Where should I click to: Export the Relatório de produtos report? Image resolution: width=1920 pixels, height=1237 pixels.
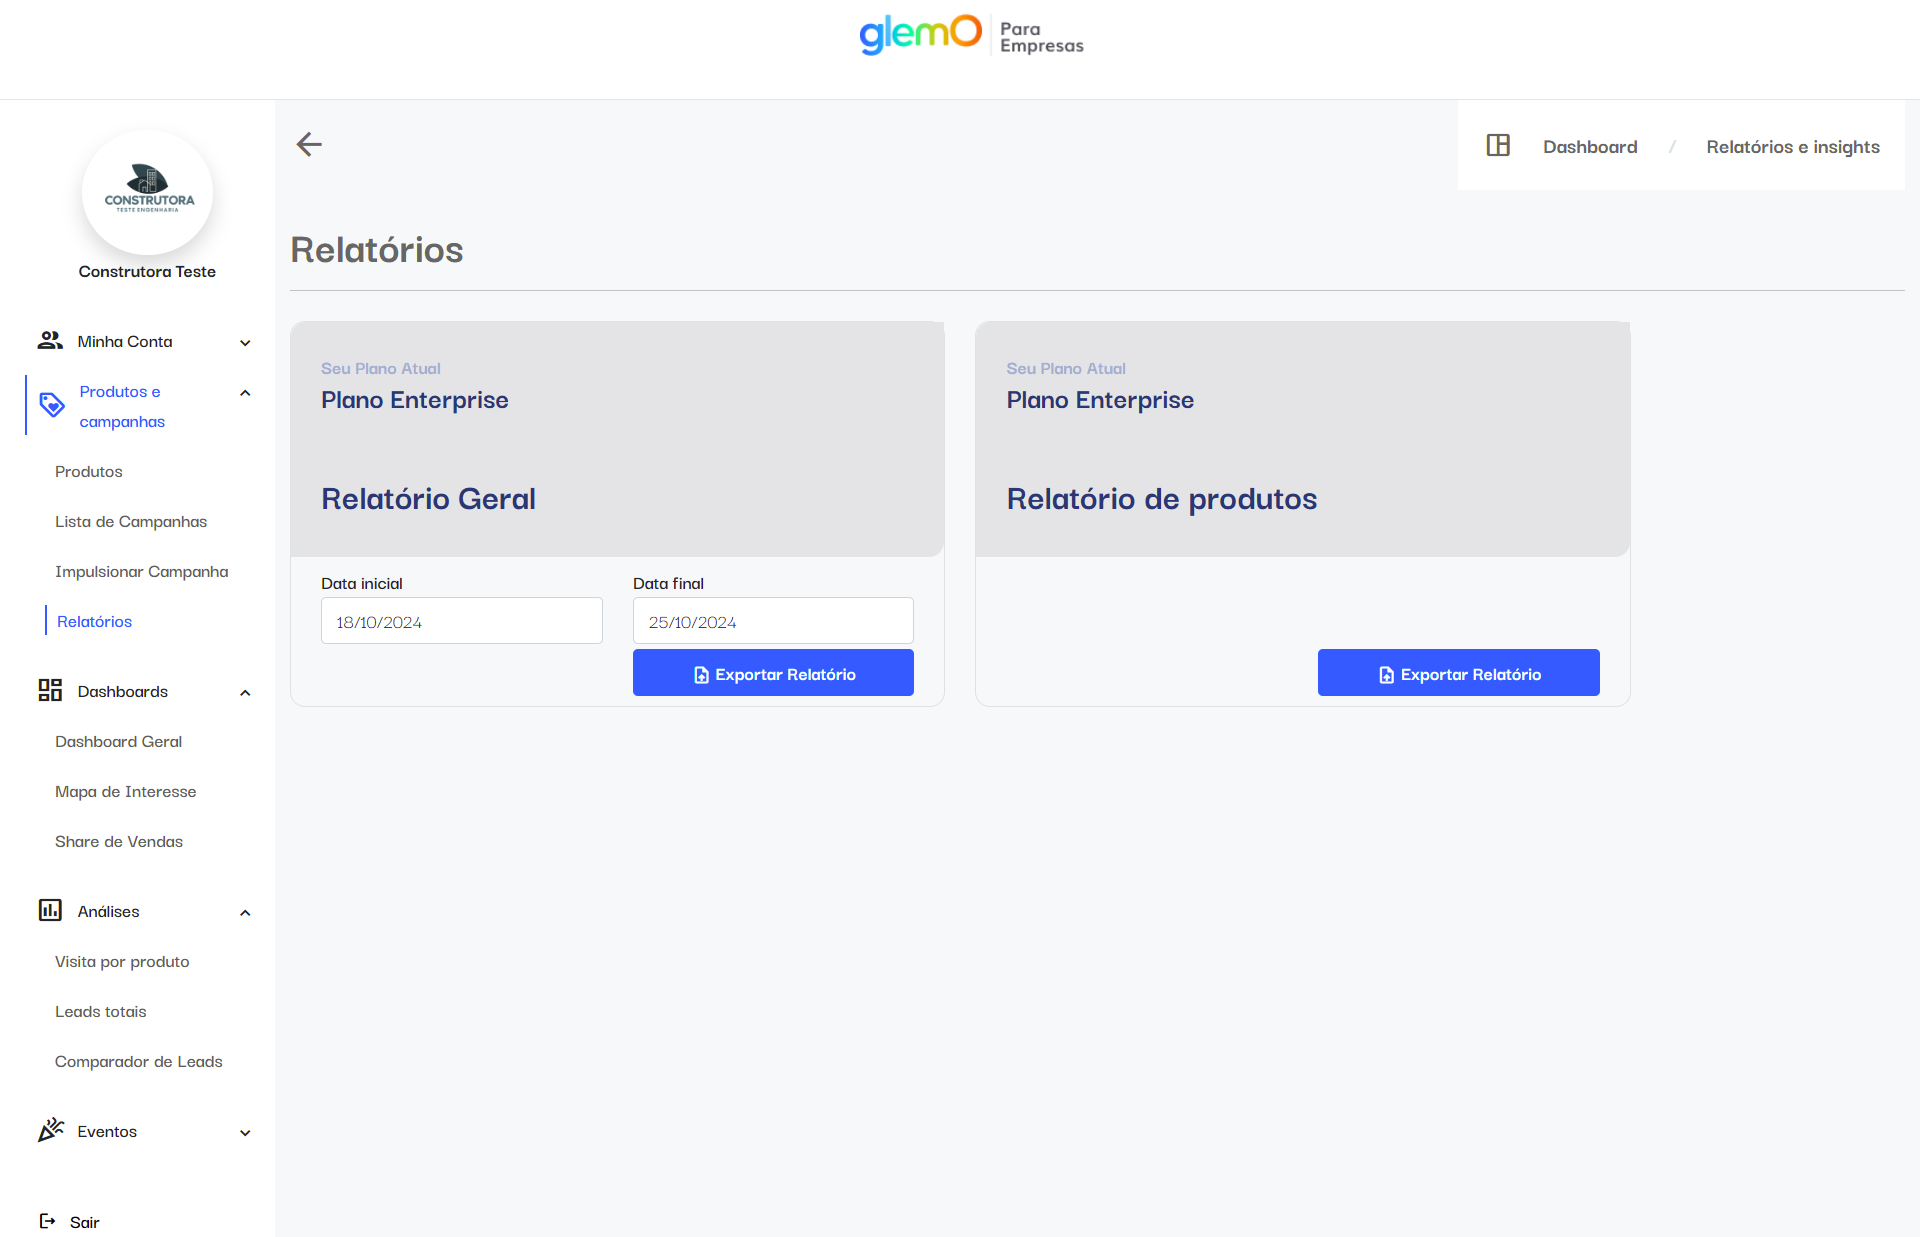click(x=1458, y=673)
